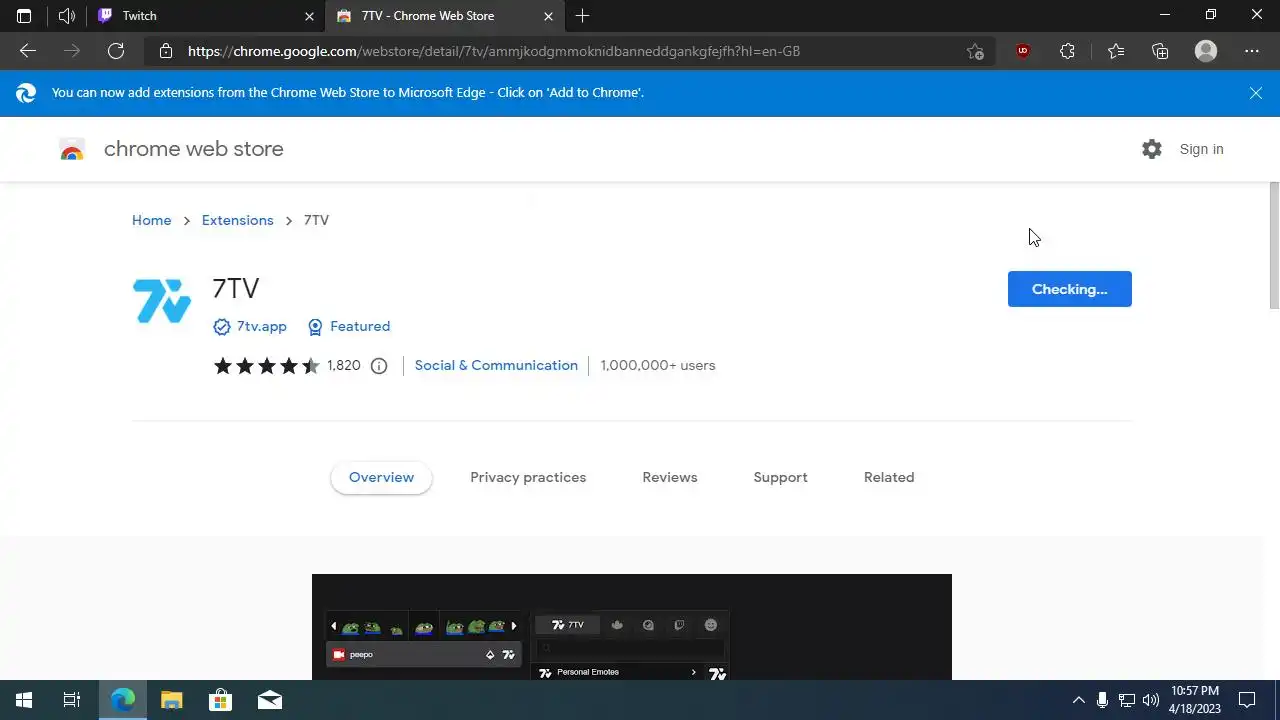1280x720 pixels.
Task: Close the 7TV Chrome Web Store tab
Action: coord(548,16)
